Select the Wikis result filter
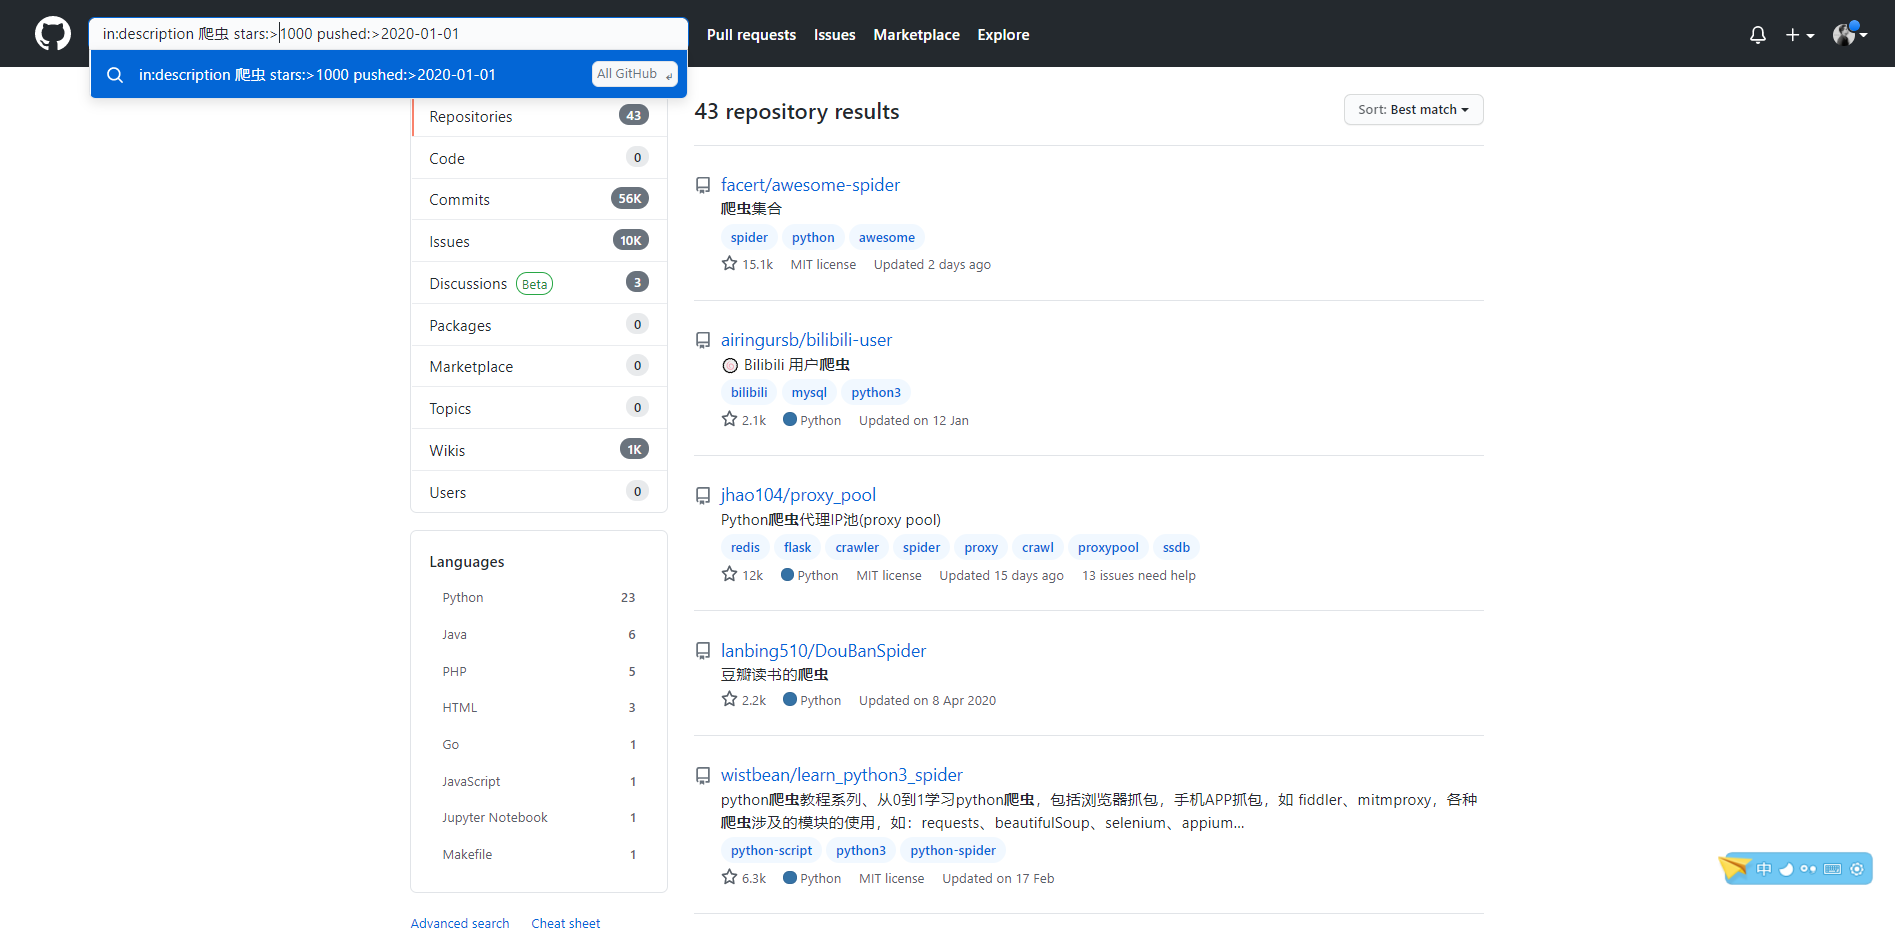Image resolution: width=1895 pixels, height=929 pixels. click(539, 450)
